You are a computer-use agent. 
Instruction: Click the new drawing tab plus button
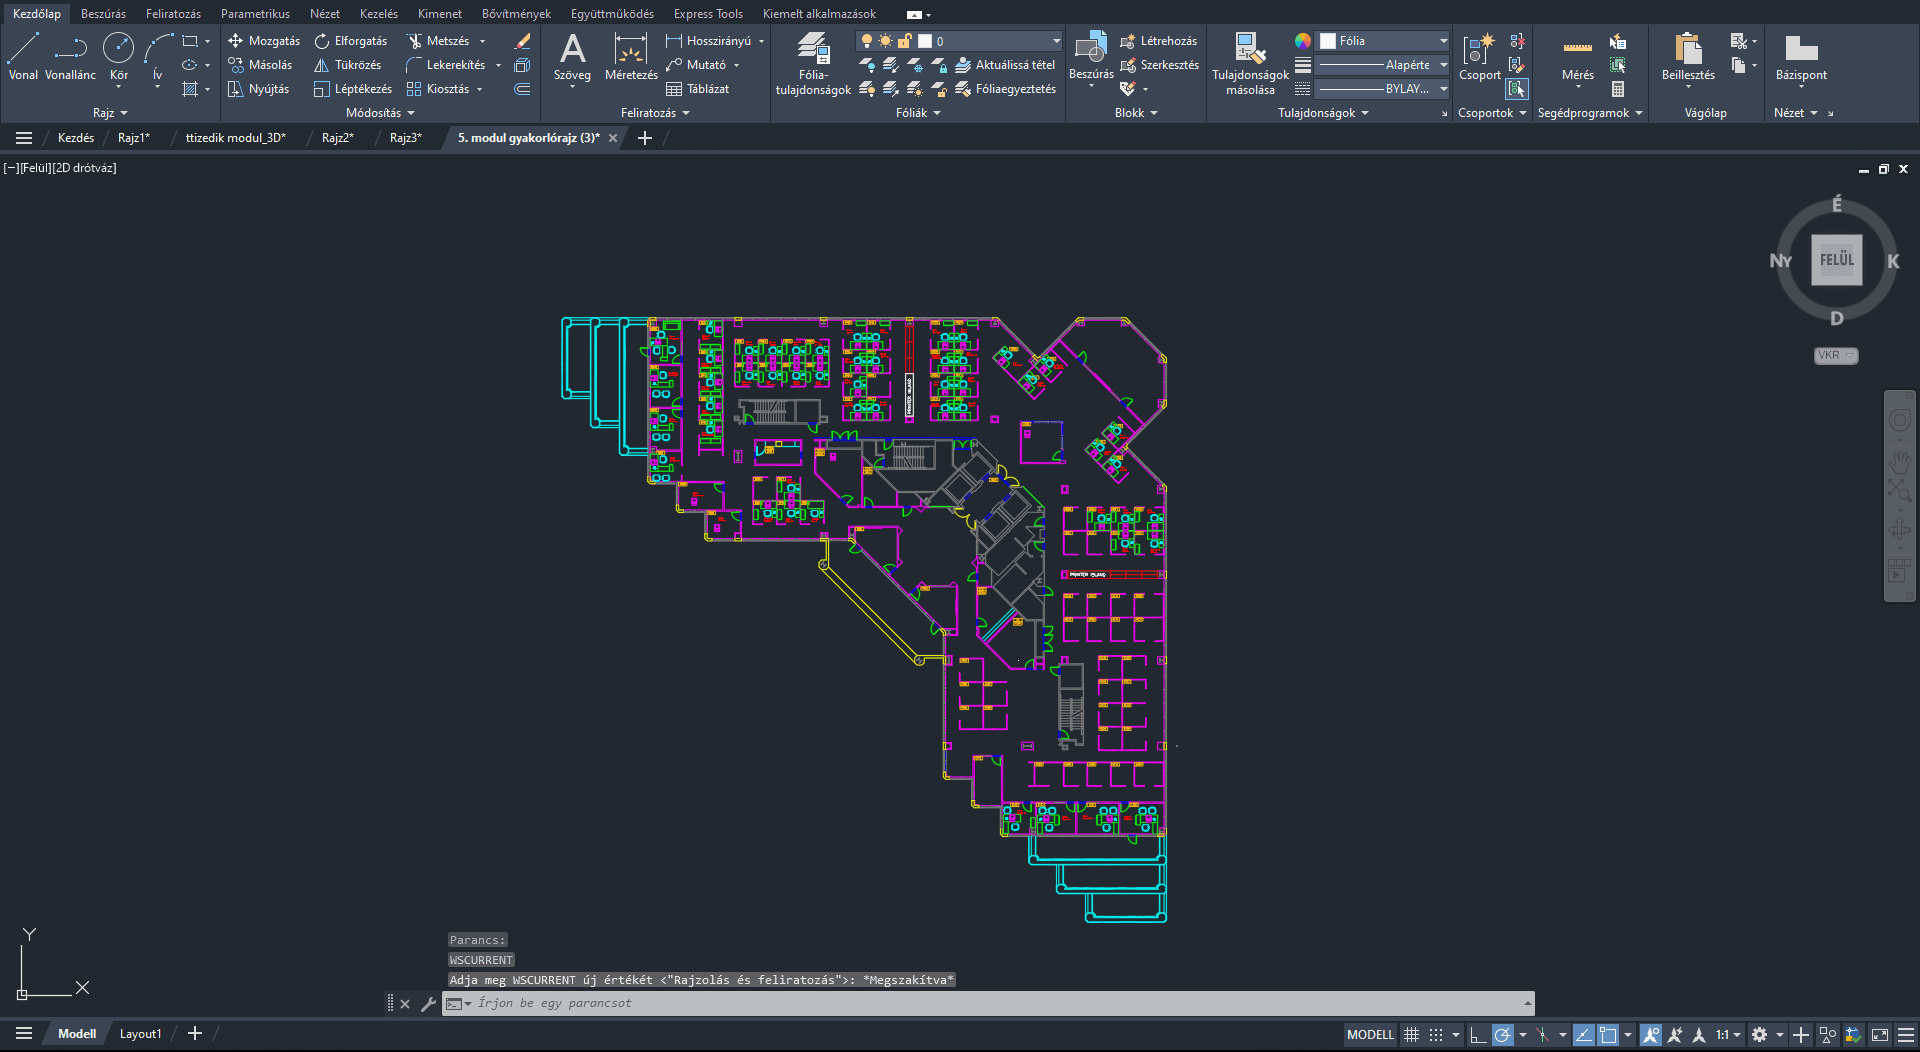point(645,138)
